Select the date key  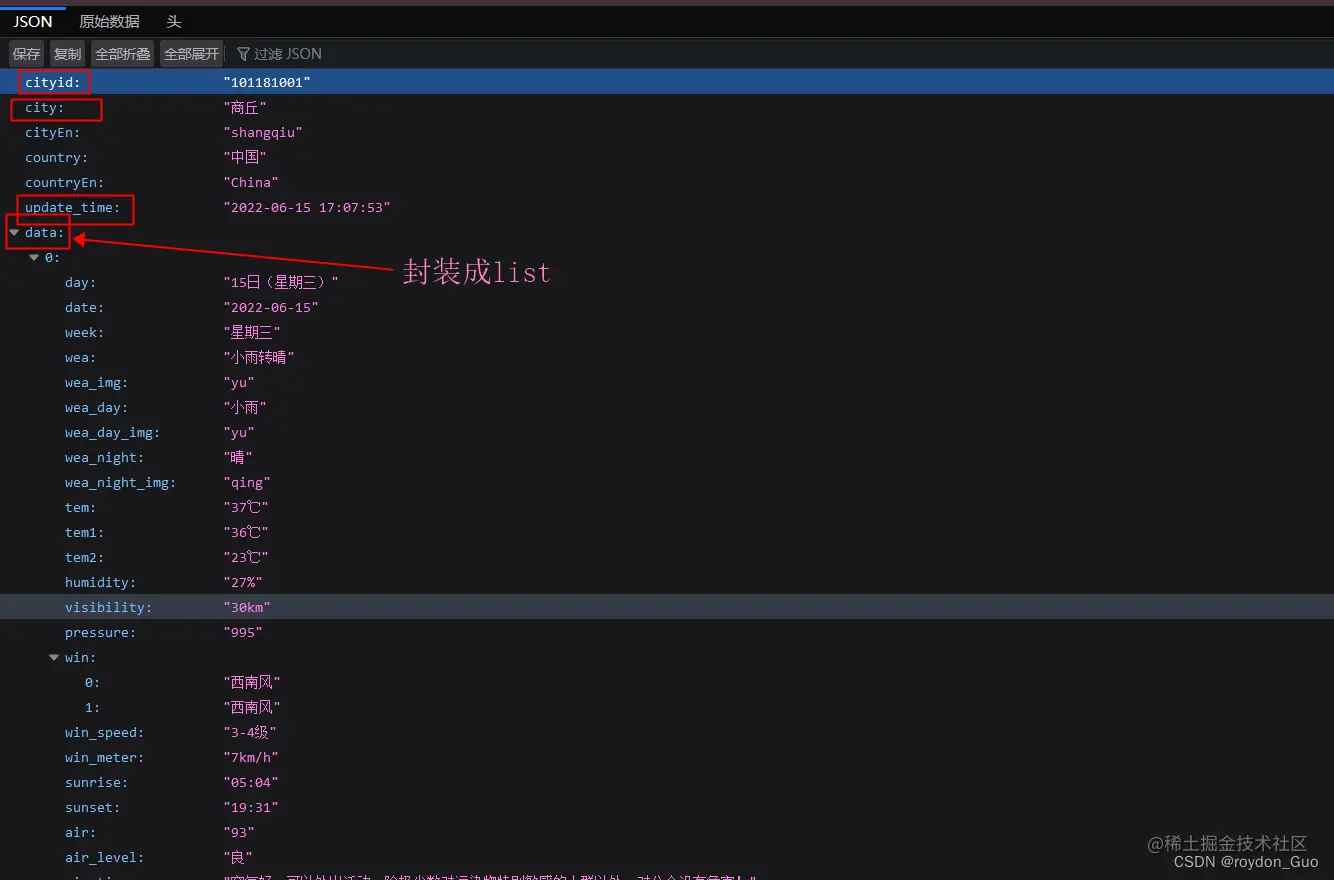coord(84,307)
